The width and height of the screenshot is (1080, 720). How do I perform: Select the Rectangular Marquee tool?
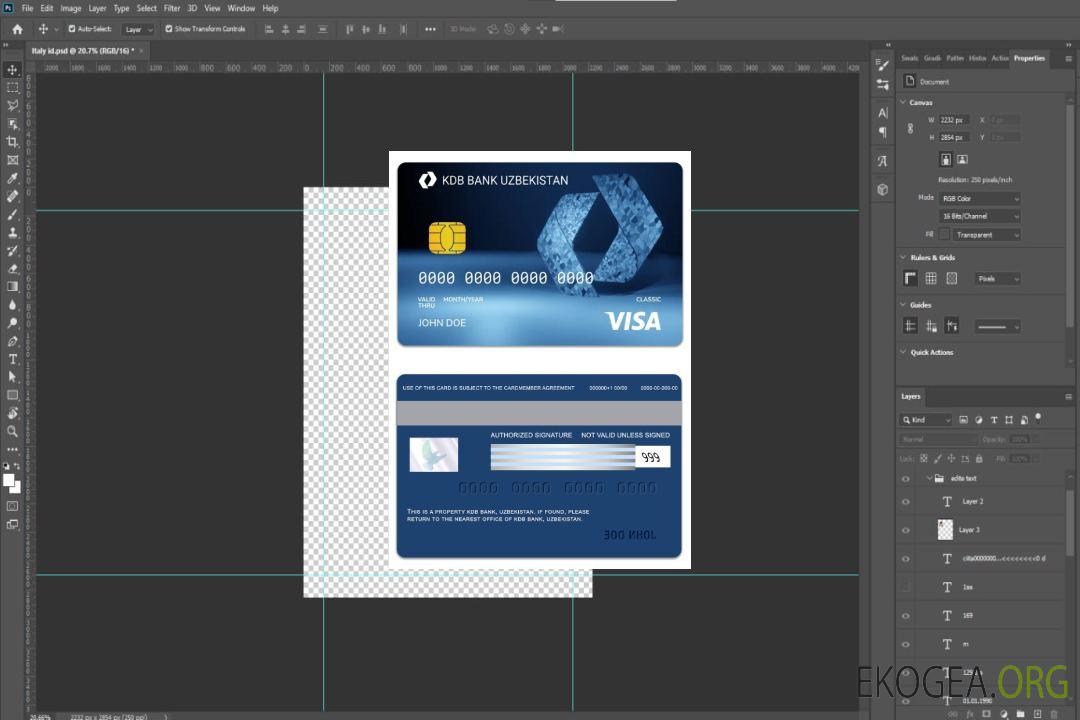tap(12, 88)
